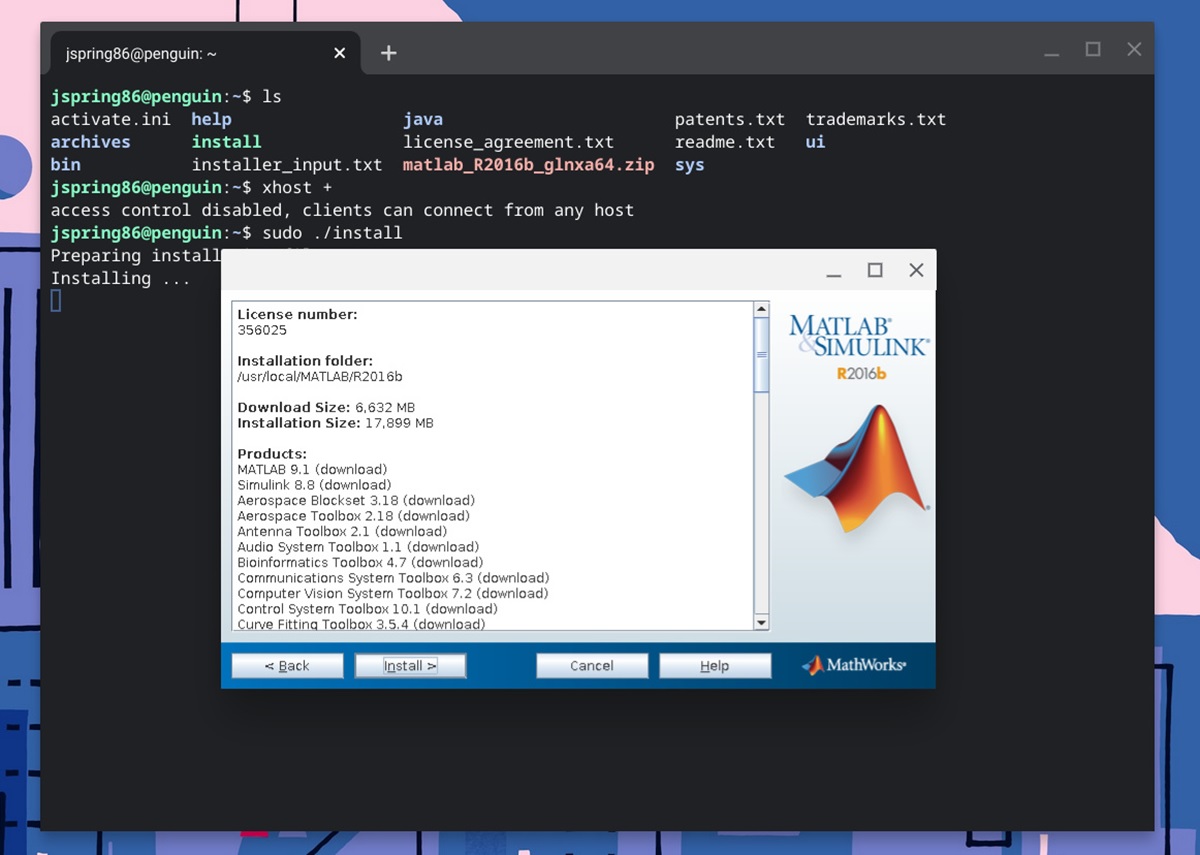Viewport: 1200px width, 855px height.
Task: Open a new terminal tab
Action: point(389,53)
